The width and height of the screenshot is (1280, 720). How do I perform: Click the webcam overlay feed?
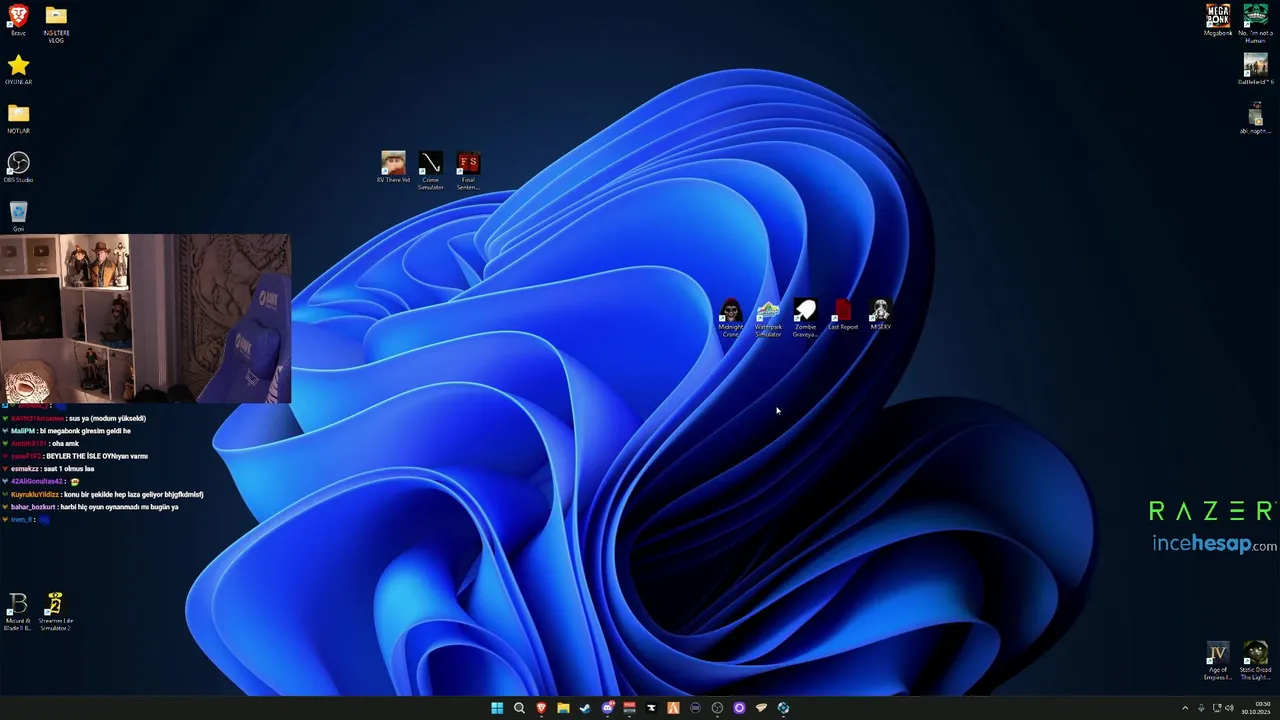pyautogui.click(x=145, y=318)
